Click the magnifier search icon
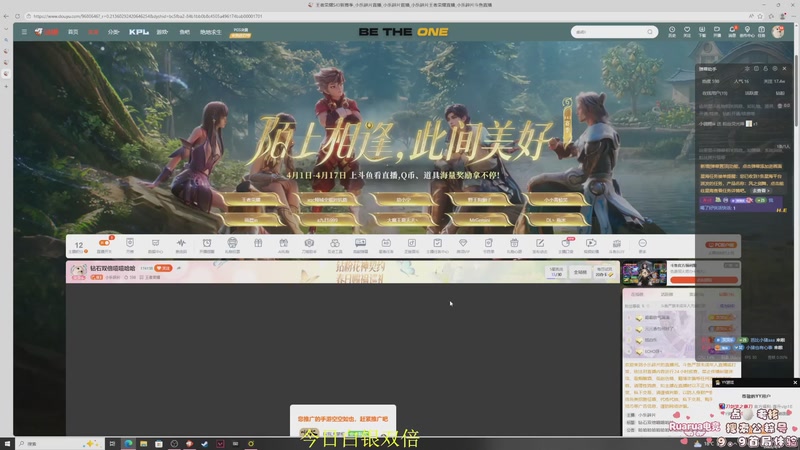 pyautogui.click(x=649, y=32)
